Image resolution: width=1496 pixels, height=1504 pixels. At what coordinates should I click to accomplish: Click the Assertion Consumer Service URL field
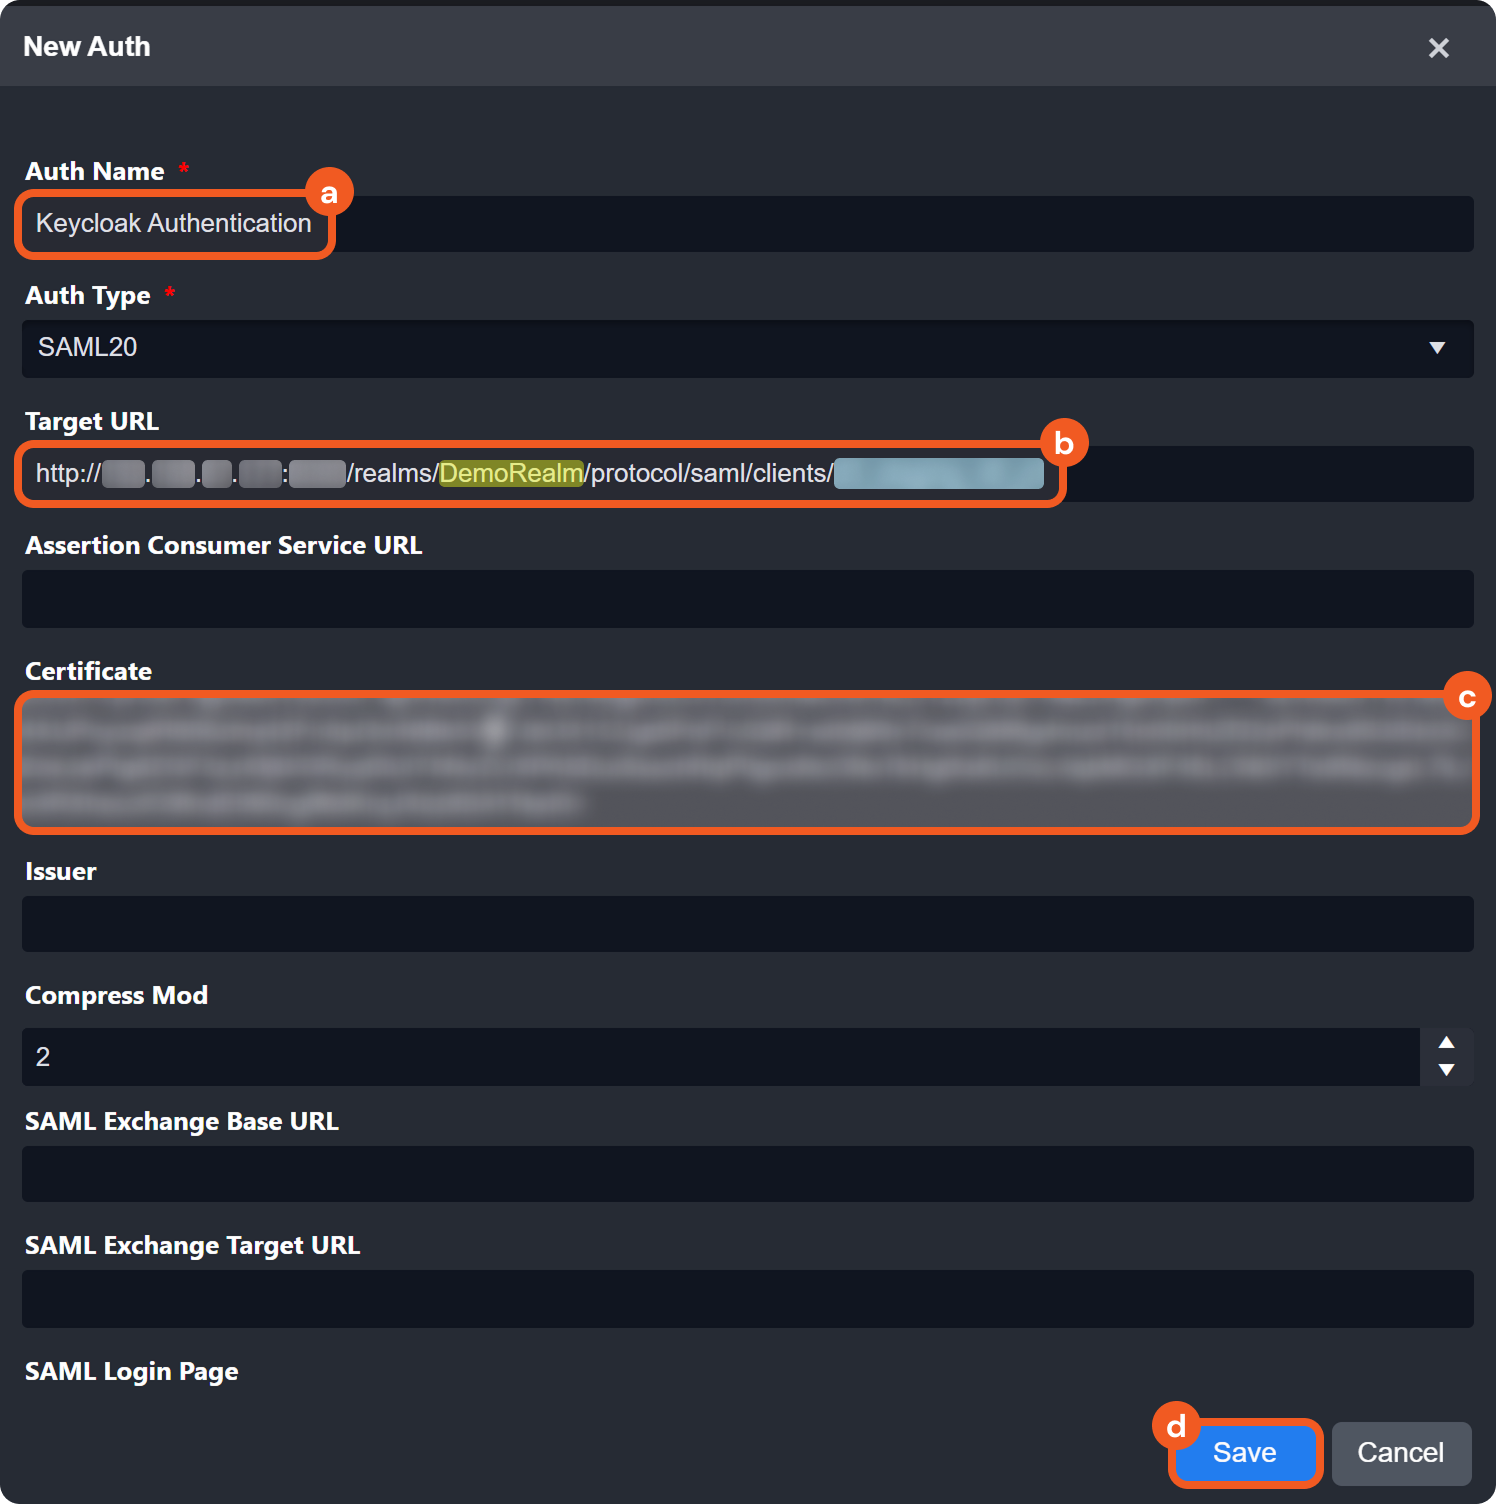coord(747,599)
